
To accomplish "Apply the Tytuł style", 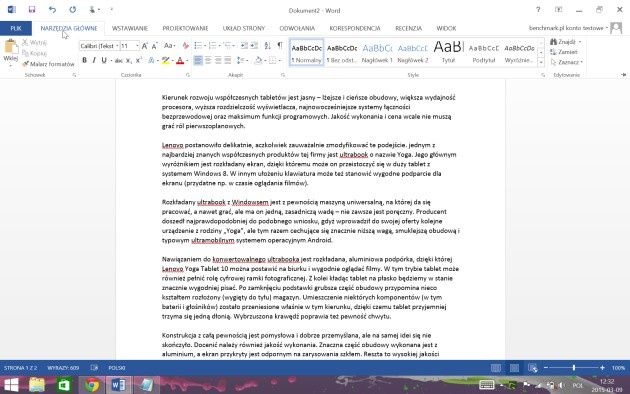I will [x=448, y=52].
